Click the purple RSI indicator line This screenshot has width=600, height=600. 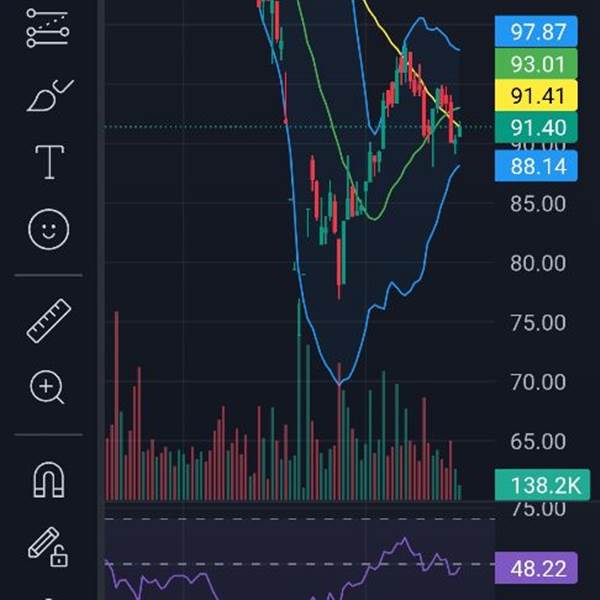click(386, 551)
